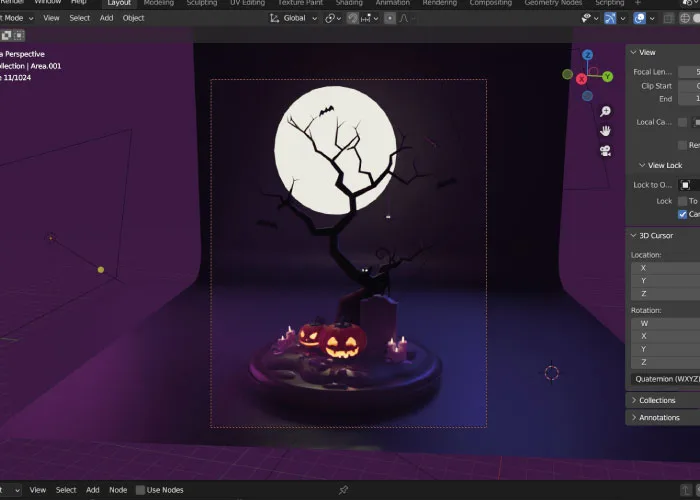Uncheck the checked Camera lock checkbox under View Lock

coord(683,214)
